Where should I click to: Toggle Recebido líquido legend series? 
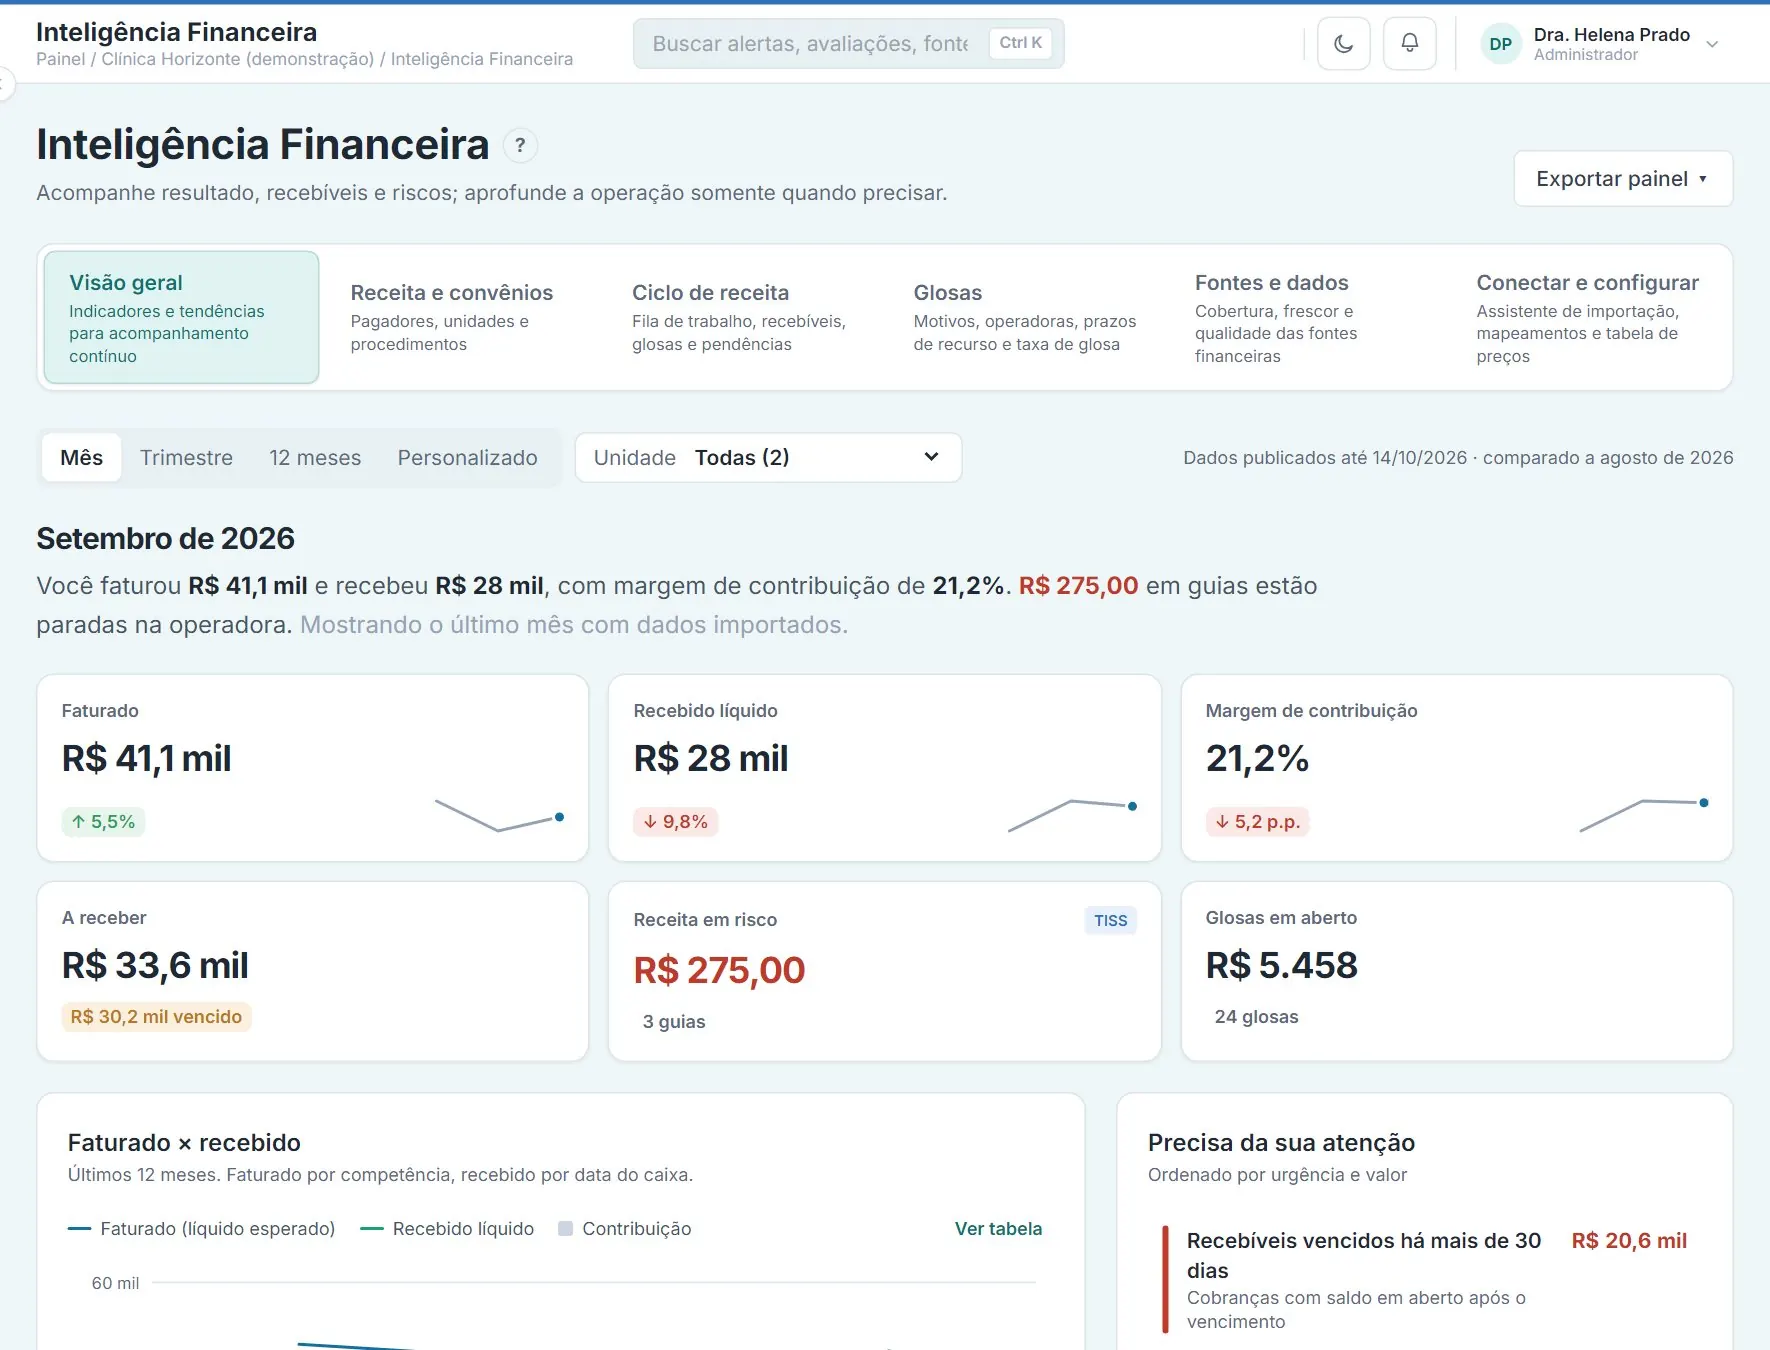coord(447,1229)
